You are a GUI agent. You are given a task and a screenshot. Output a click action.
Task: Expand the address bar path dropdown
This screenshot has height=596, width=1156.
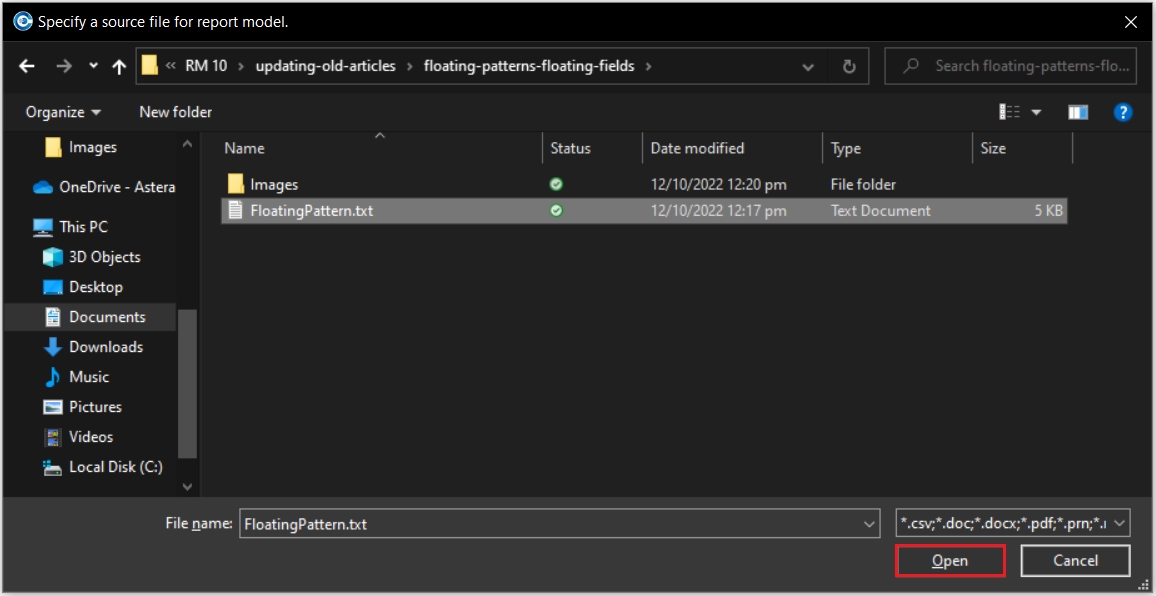tap(808, 66)
